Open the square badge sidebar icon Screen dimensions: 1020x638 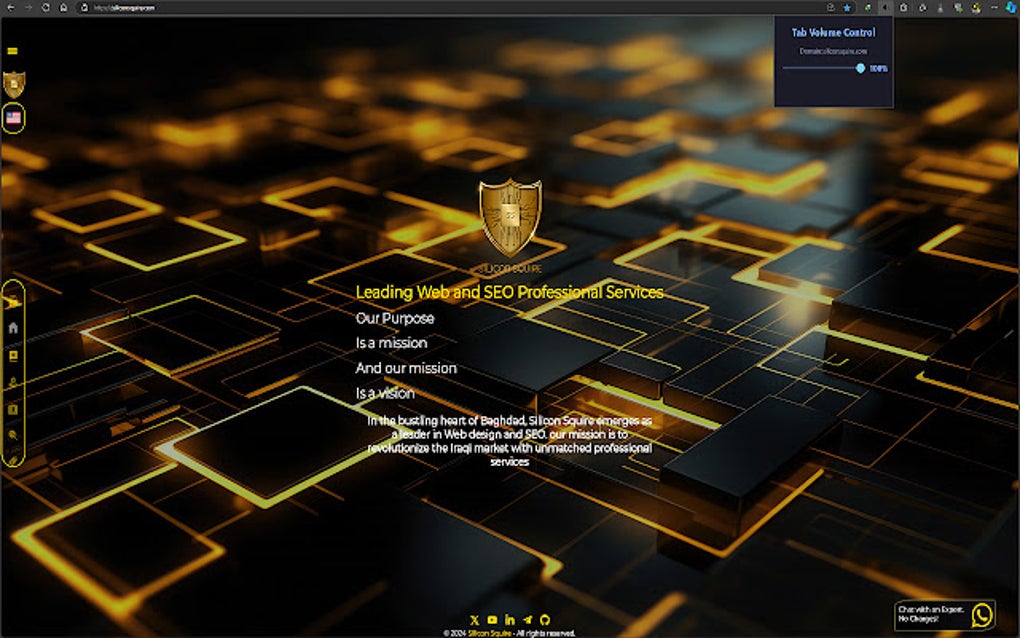coord(13,409)
